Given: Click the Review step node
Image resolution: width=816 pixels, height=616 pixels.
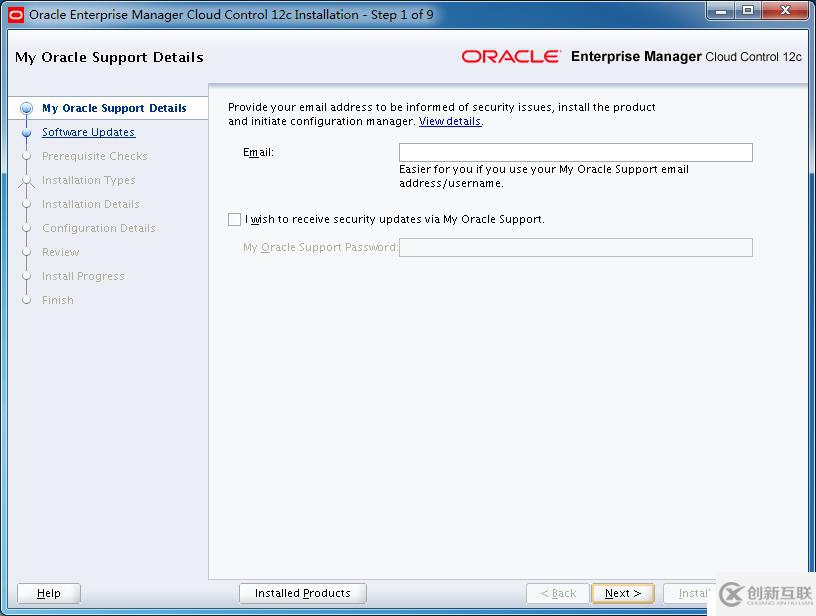Looking at the screenshot, I should (25, 252).
